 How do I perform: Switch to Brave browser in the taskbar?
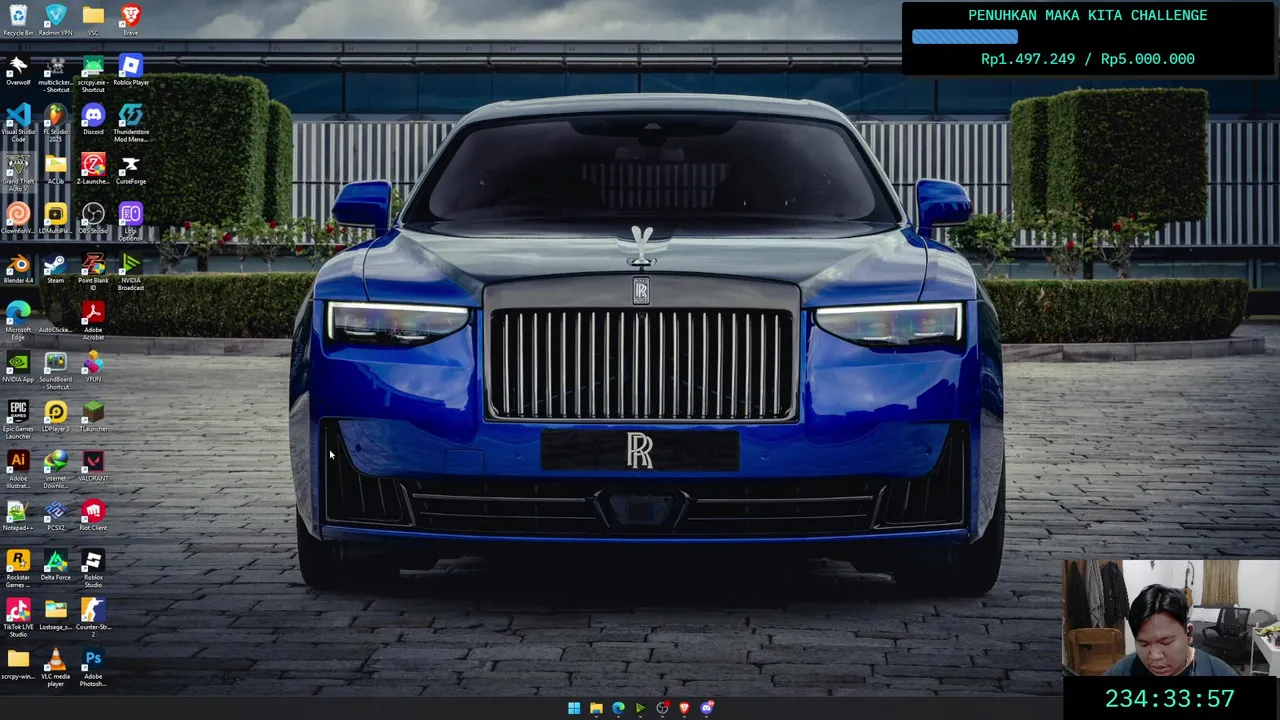[684, 708]
